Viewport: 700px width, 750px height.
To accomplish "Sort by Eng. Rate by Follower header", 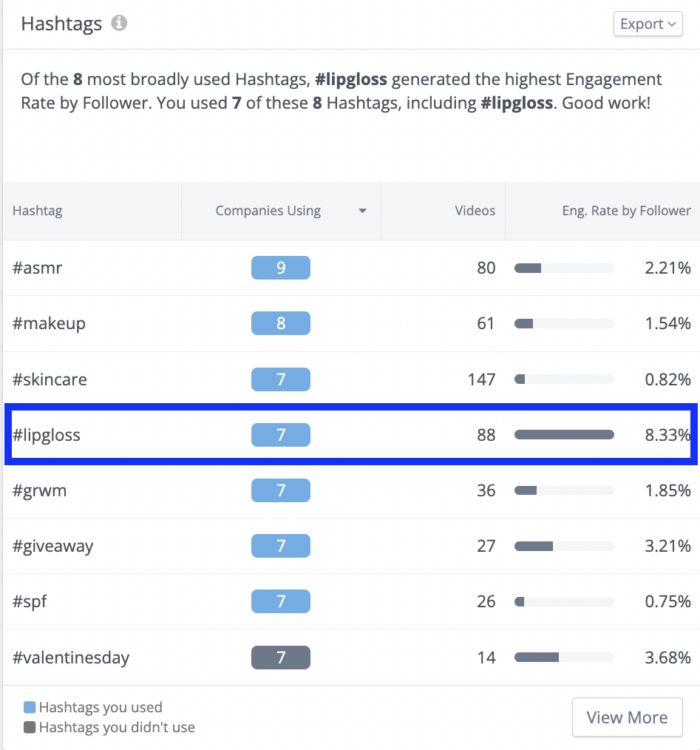I will (x=626, y=211).
